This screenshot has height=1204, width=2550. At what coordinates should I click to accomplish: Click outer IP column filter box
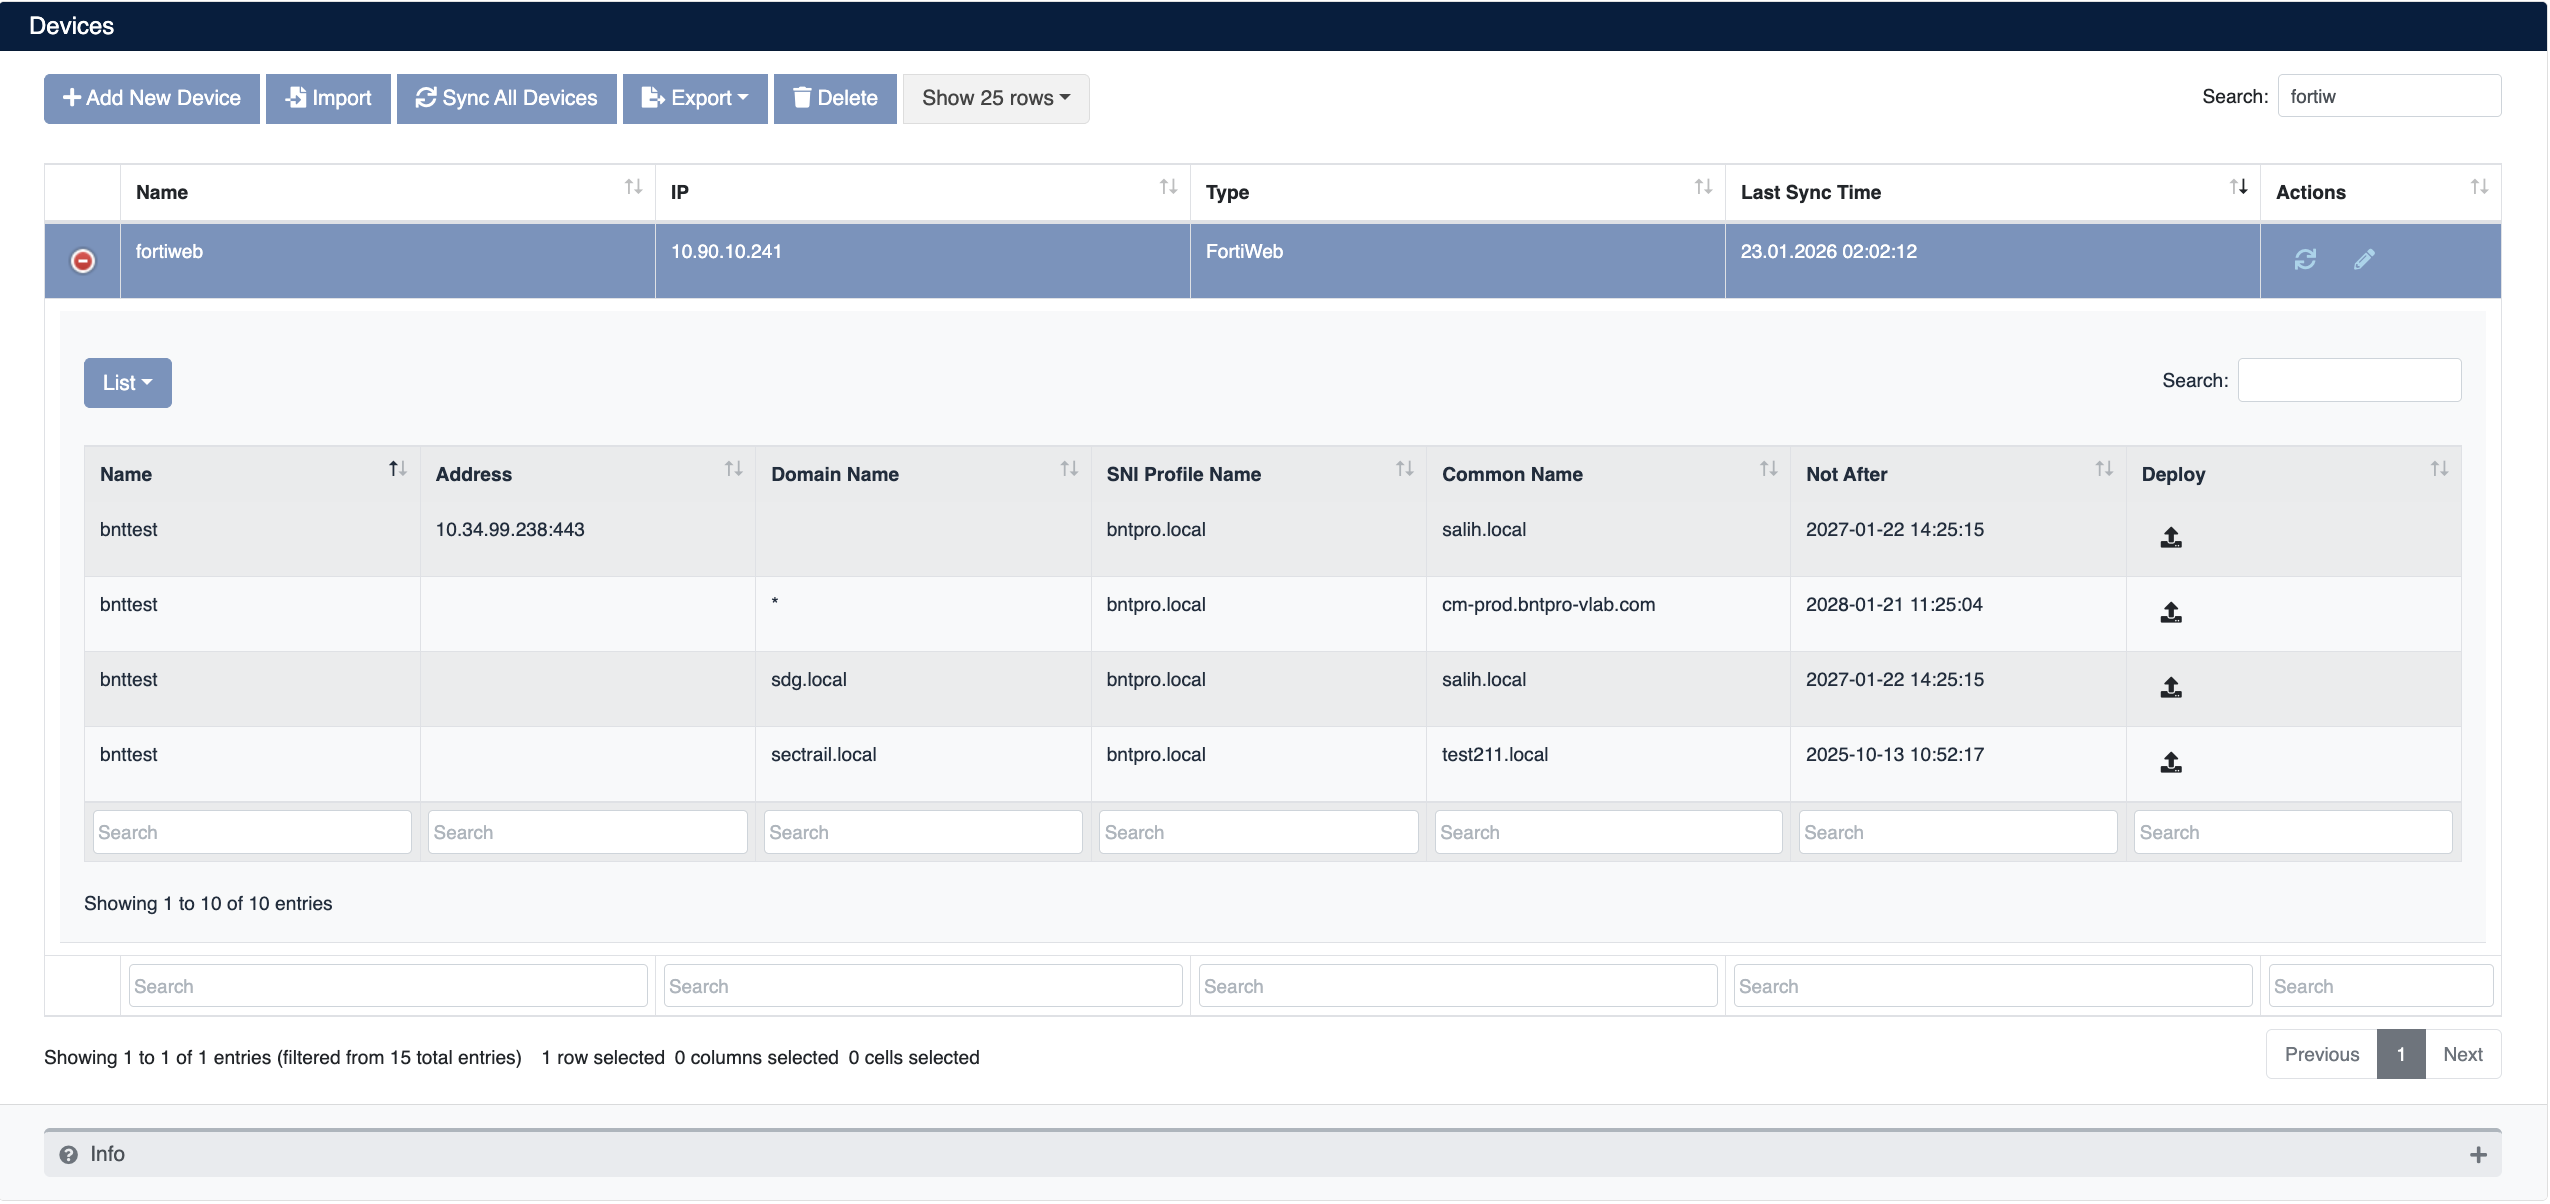pos(923,986)
